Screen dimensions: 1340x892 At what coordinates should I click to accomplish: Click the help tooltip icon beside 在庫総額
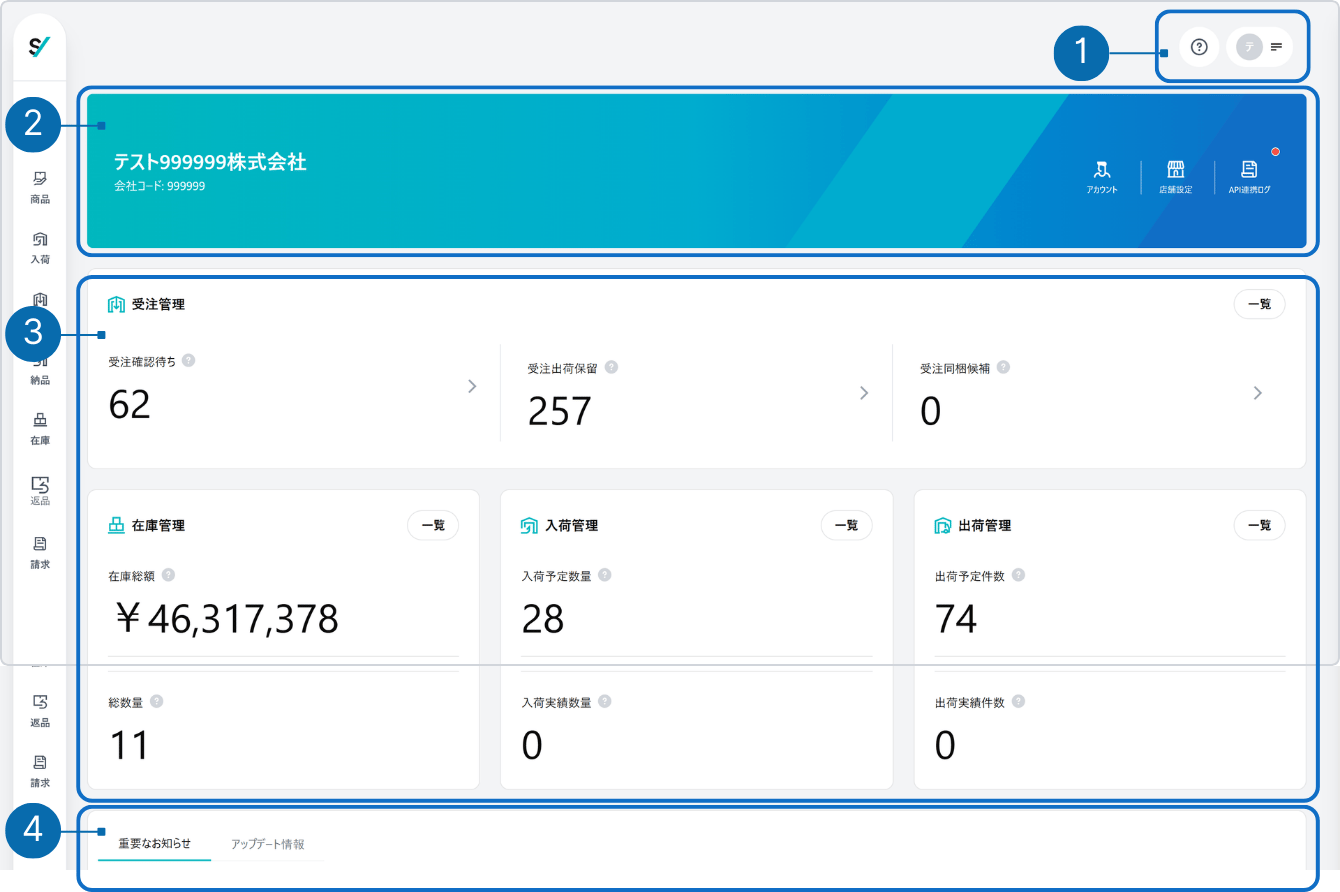coord(168,575)
